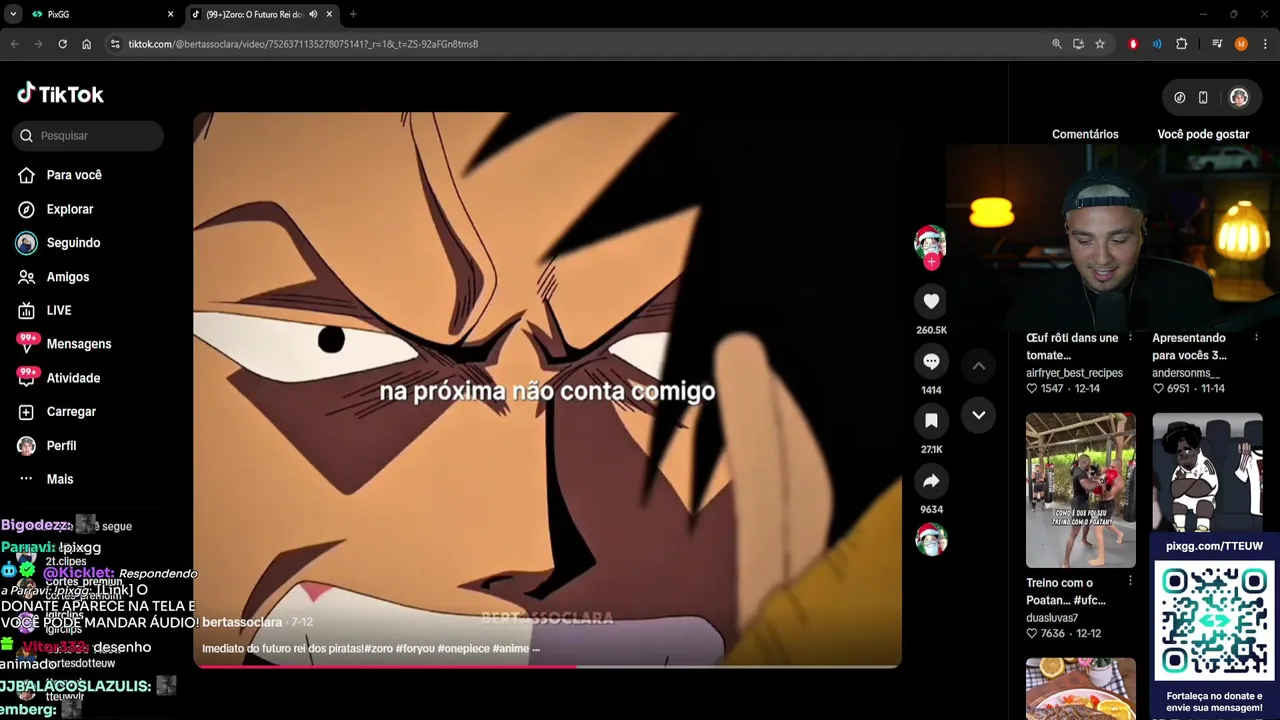
Task: Click the Pesquisar search field
Action: coord(88,136)
